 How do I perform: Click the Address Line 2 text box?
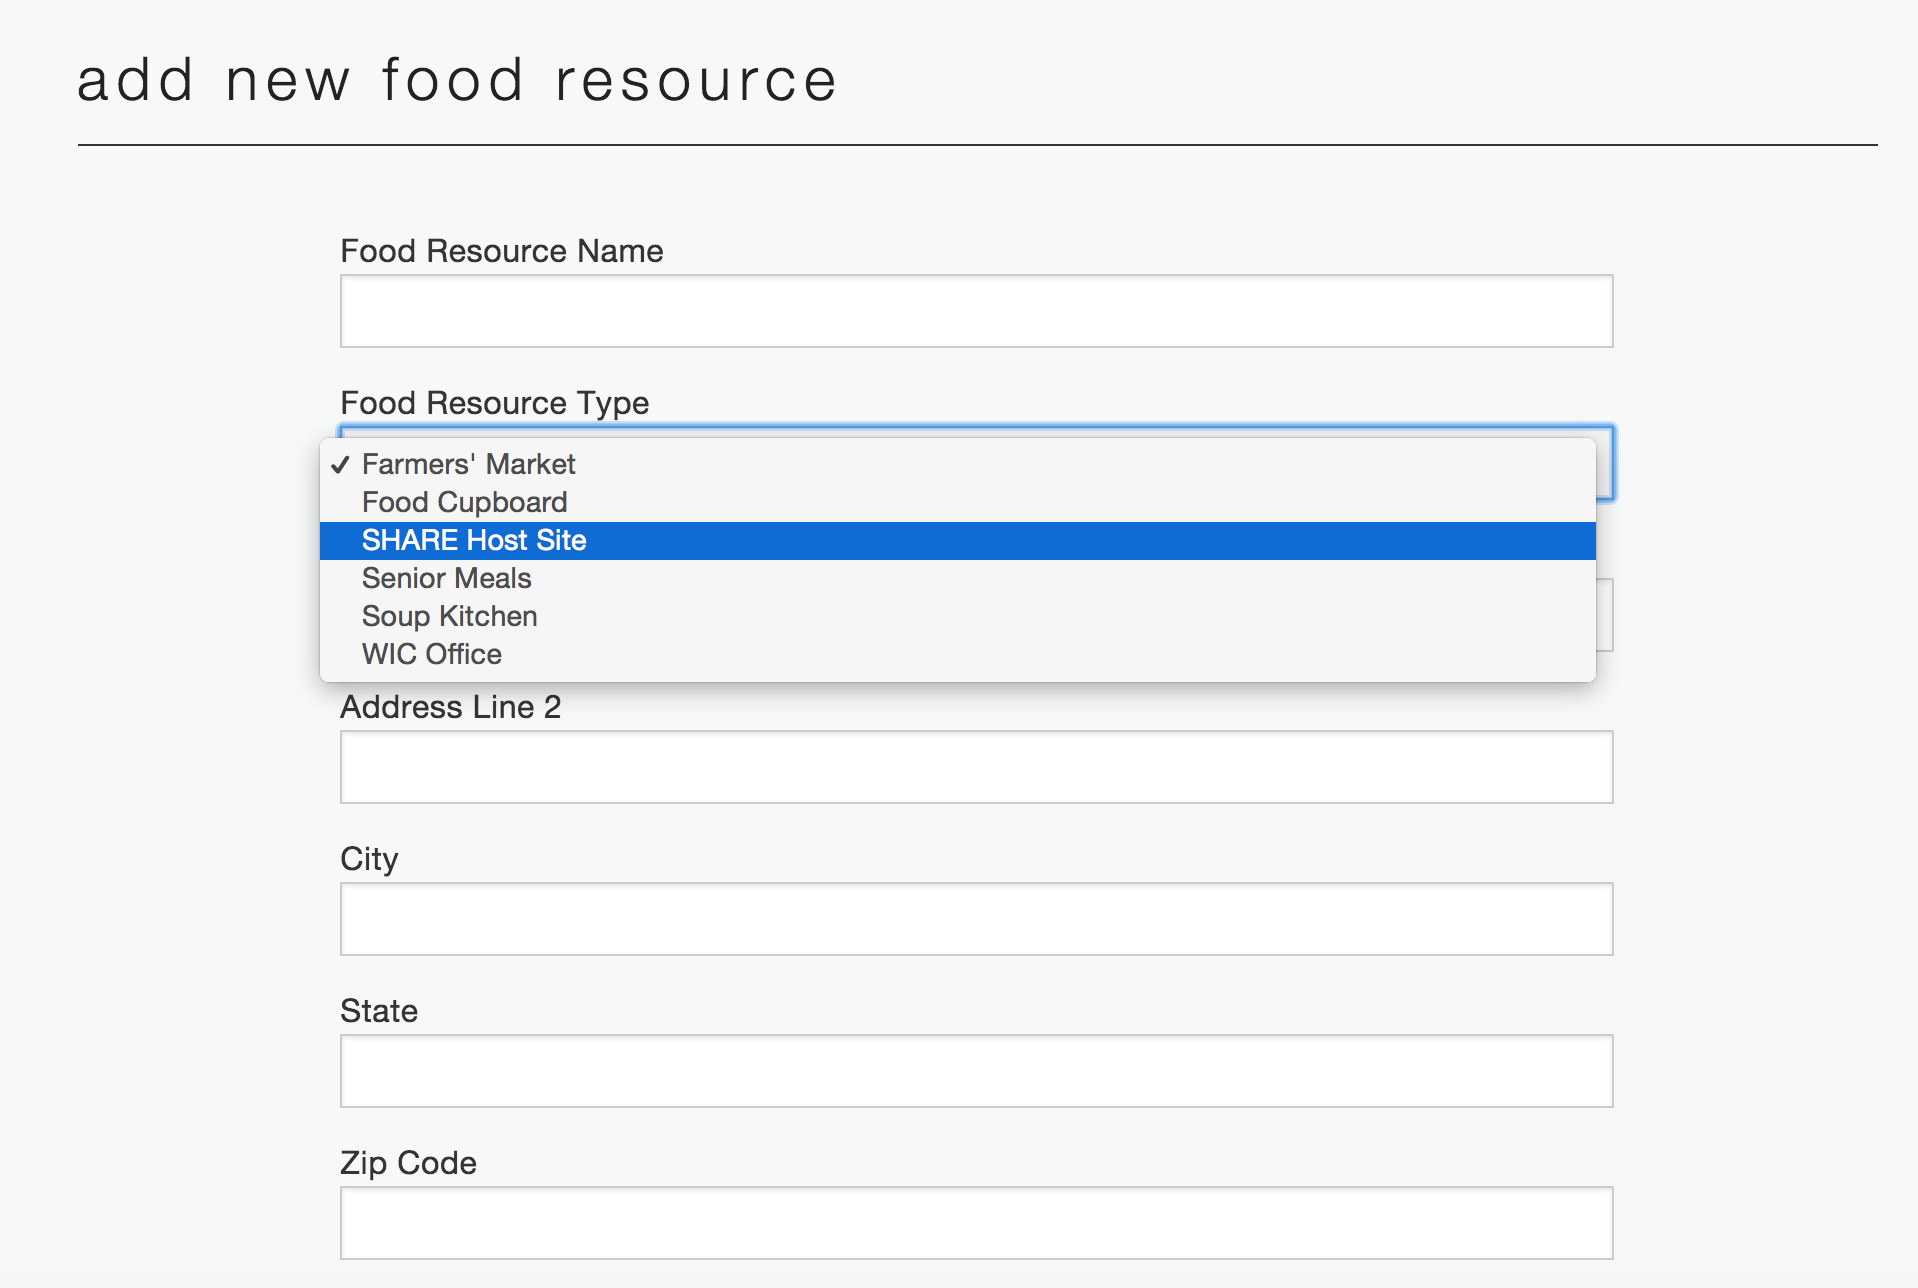tap(976, 767)
